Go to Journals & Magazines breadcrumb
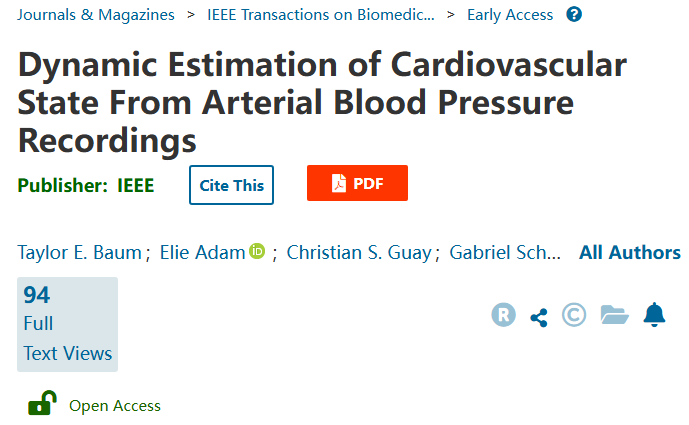This screenshot has width=689, height=425. [96, 15]
